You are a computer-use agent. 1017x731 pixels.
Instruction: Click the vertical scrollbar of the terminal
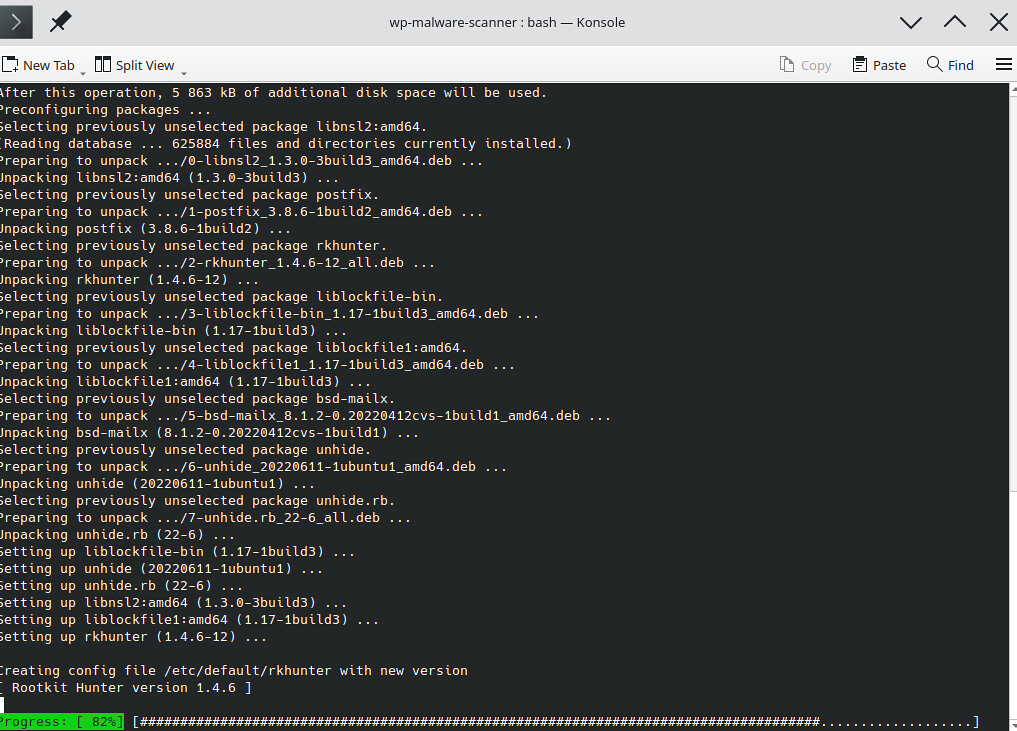(1012, 400)
